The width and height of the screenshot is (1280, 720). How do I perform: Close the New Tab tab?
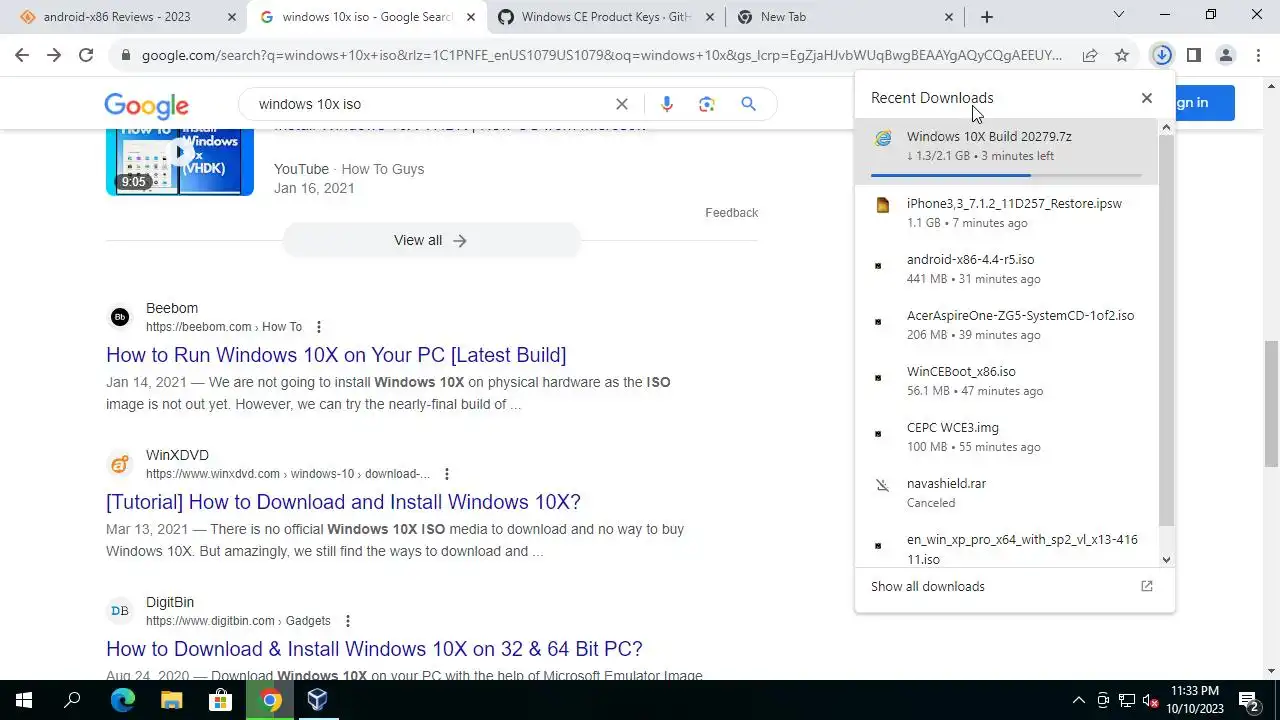click(949, 17)
